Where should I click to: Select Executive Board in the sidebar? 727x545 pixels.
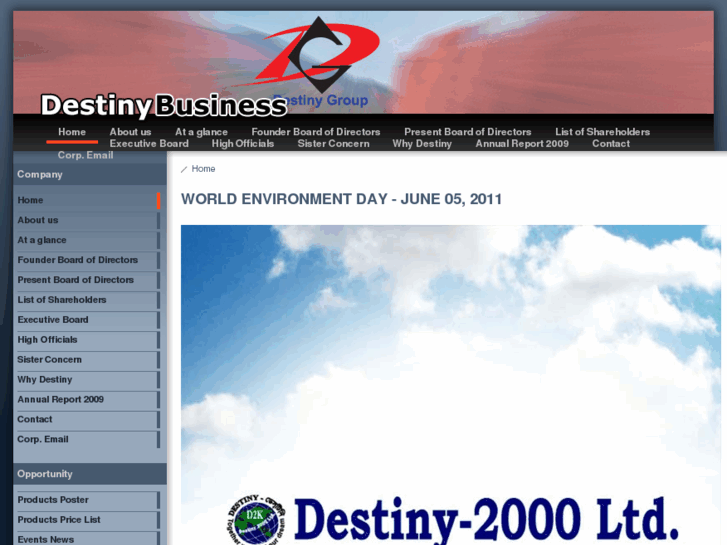pyautogui.click(x=89, y=320)
